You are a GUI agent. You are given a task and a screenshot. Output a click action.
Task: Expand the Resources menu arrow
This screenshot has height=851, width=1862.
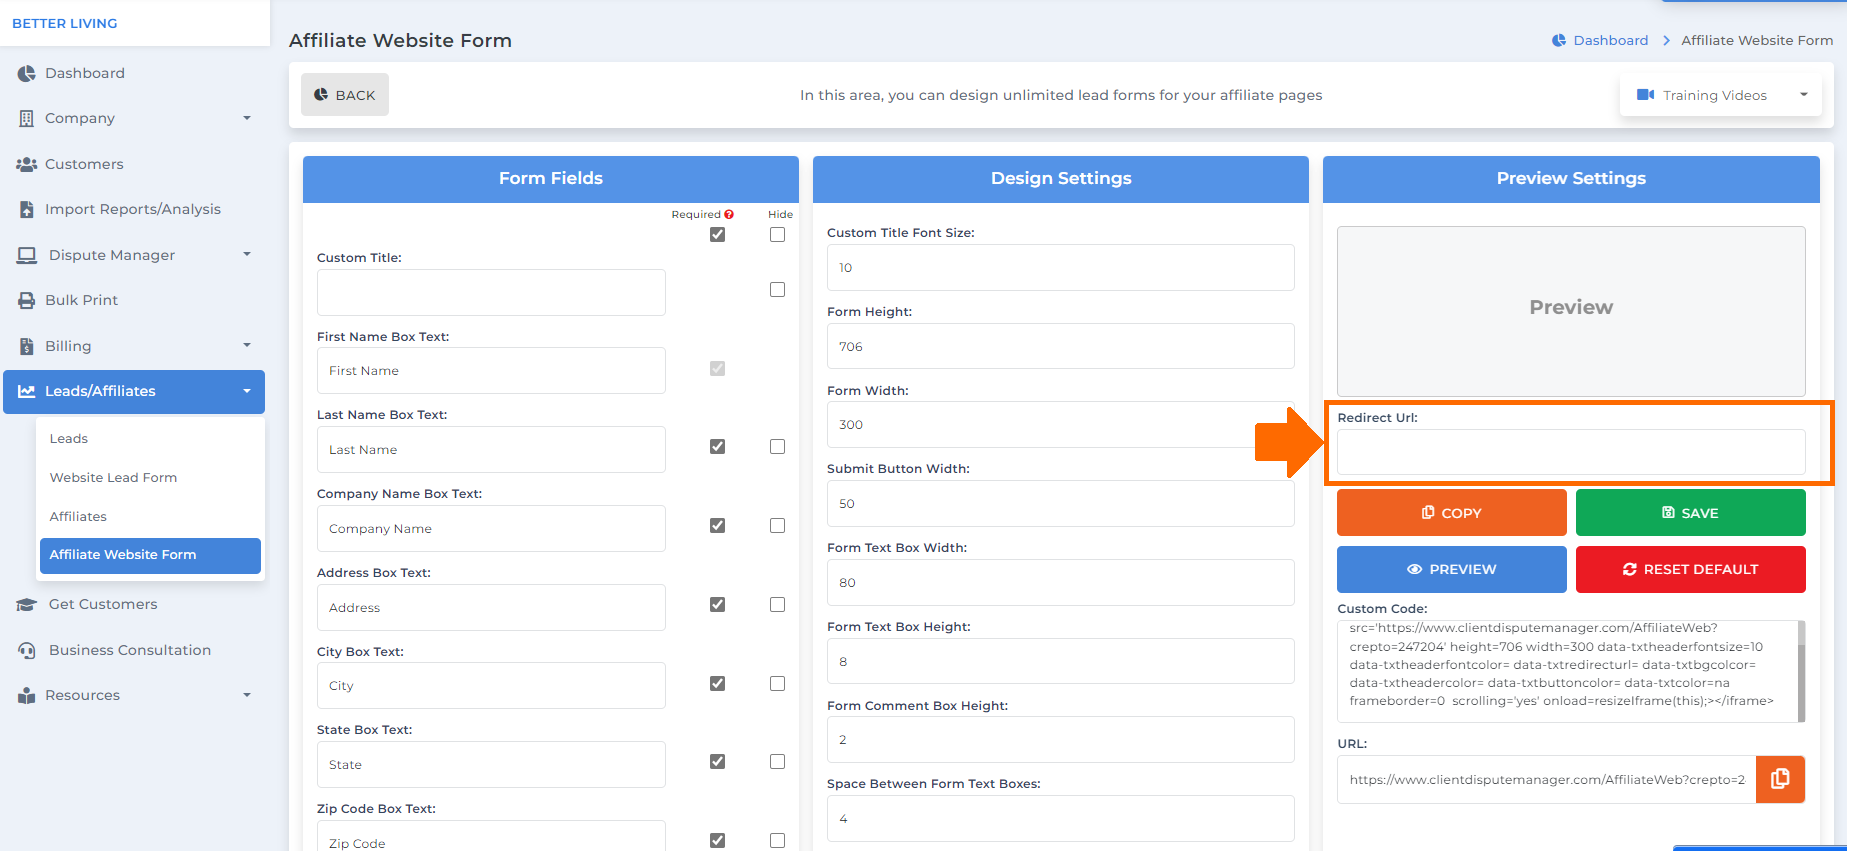(247, 695)
